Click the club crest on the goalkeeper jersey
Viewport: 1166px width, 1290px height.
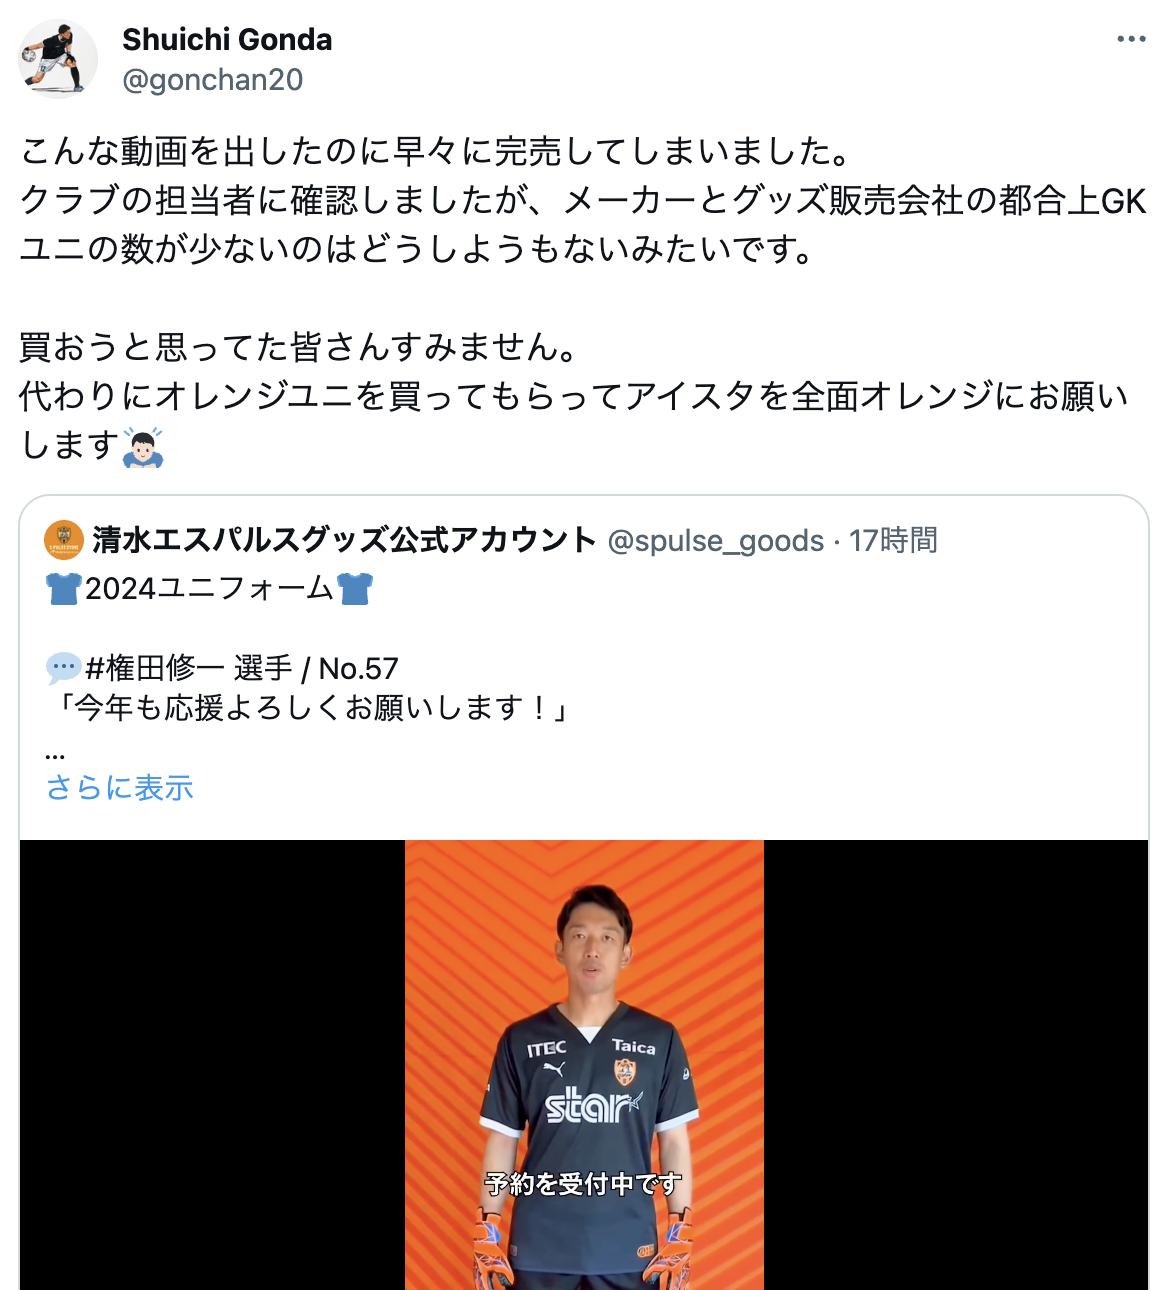tap(625, 1073)
